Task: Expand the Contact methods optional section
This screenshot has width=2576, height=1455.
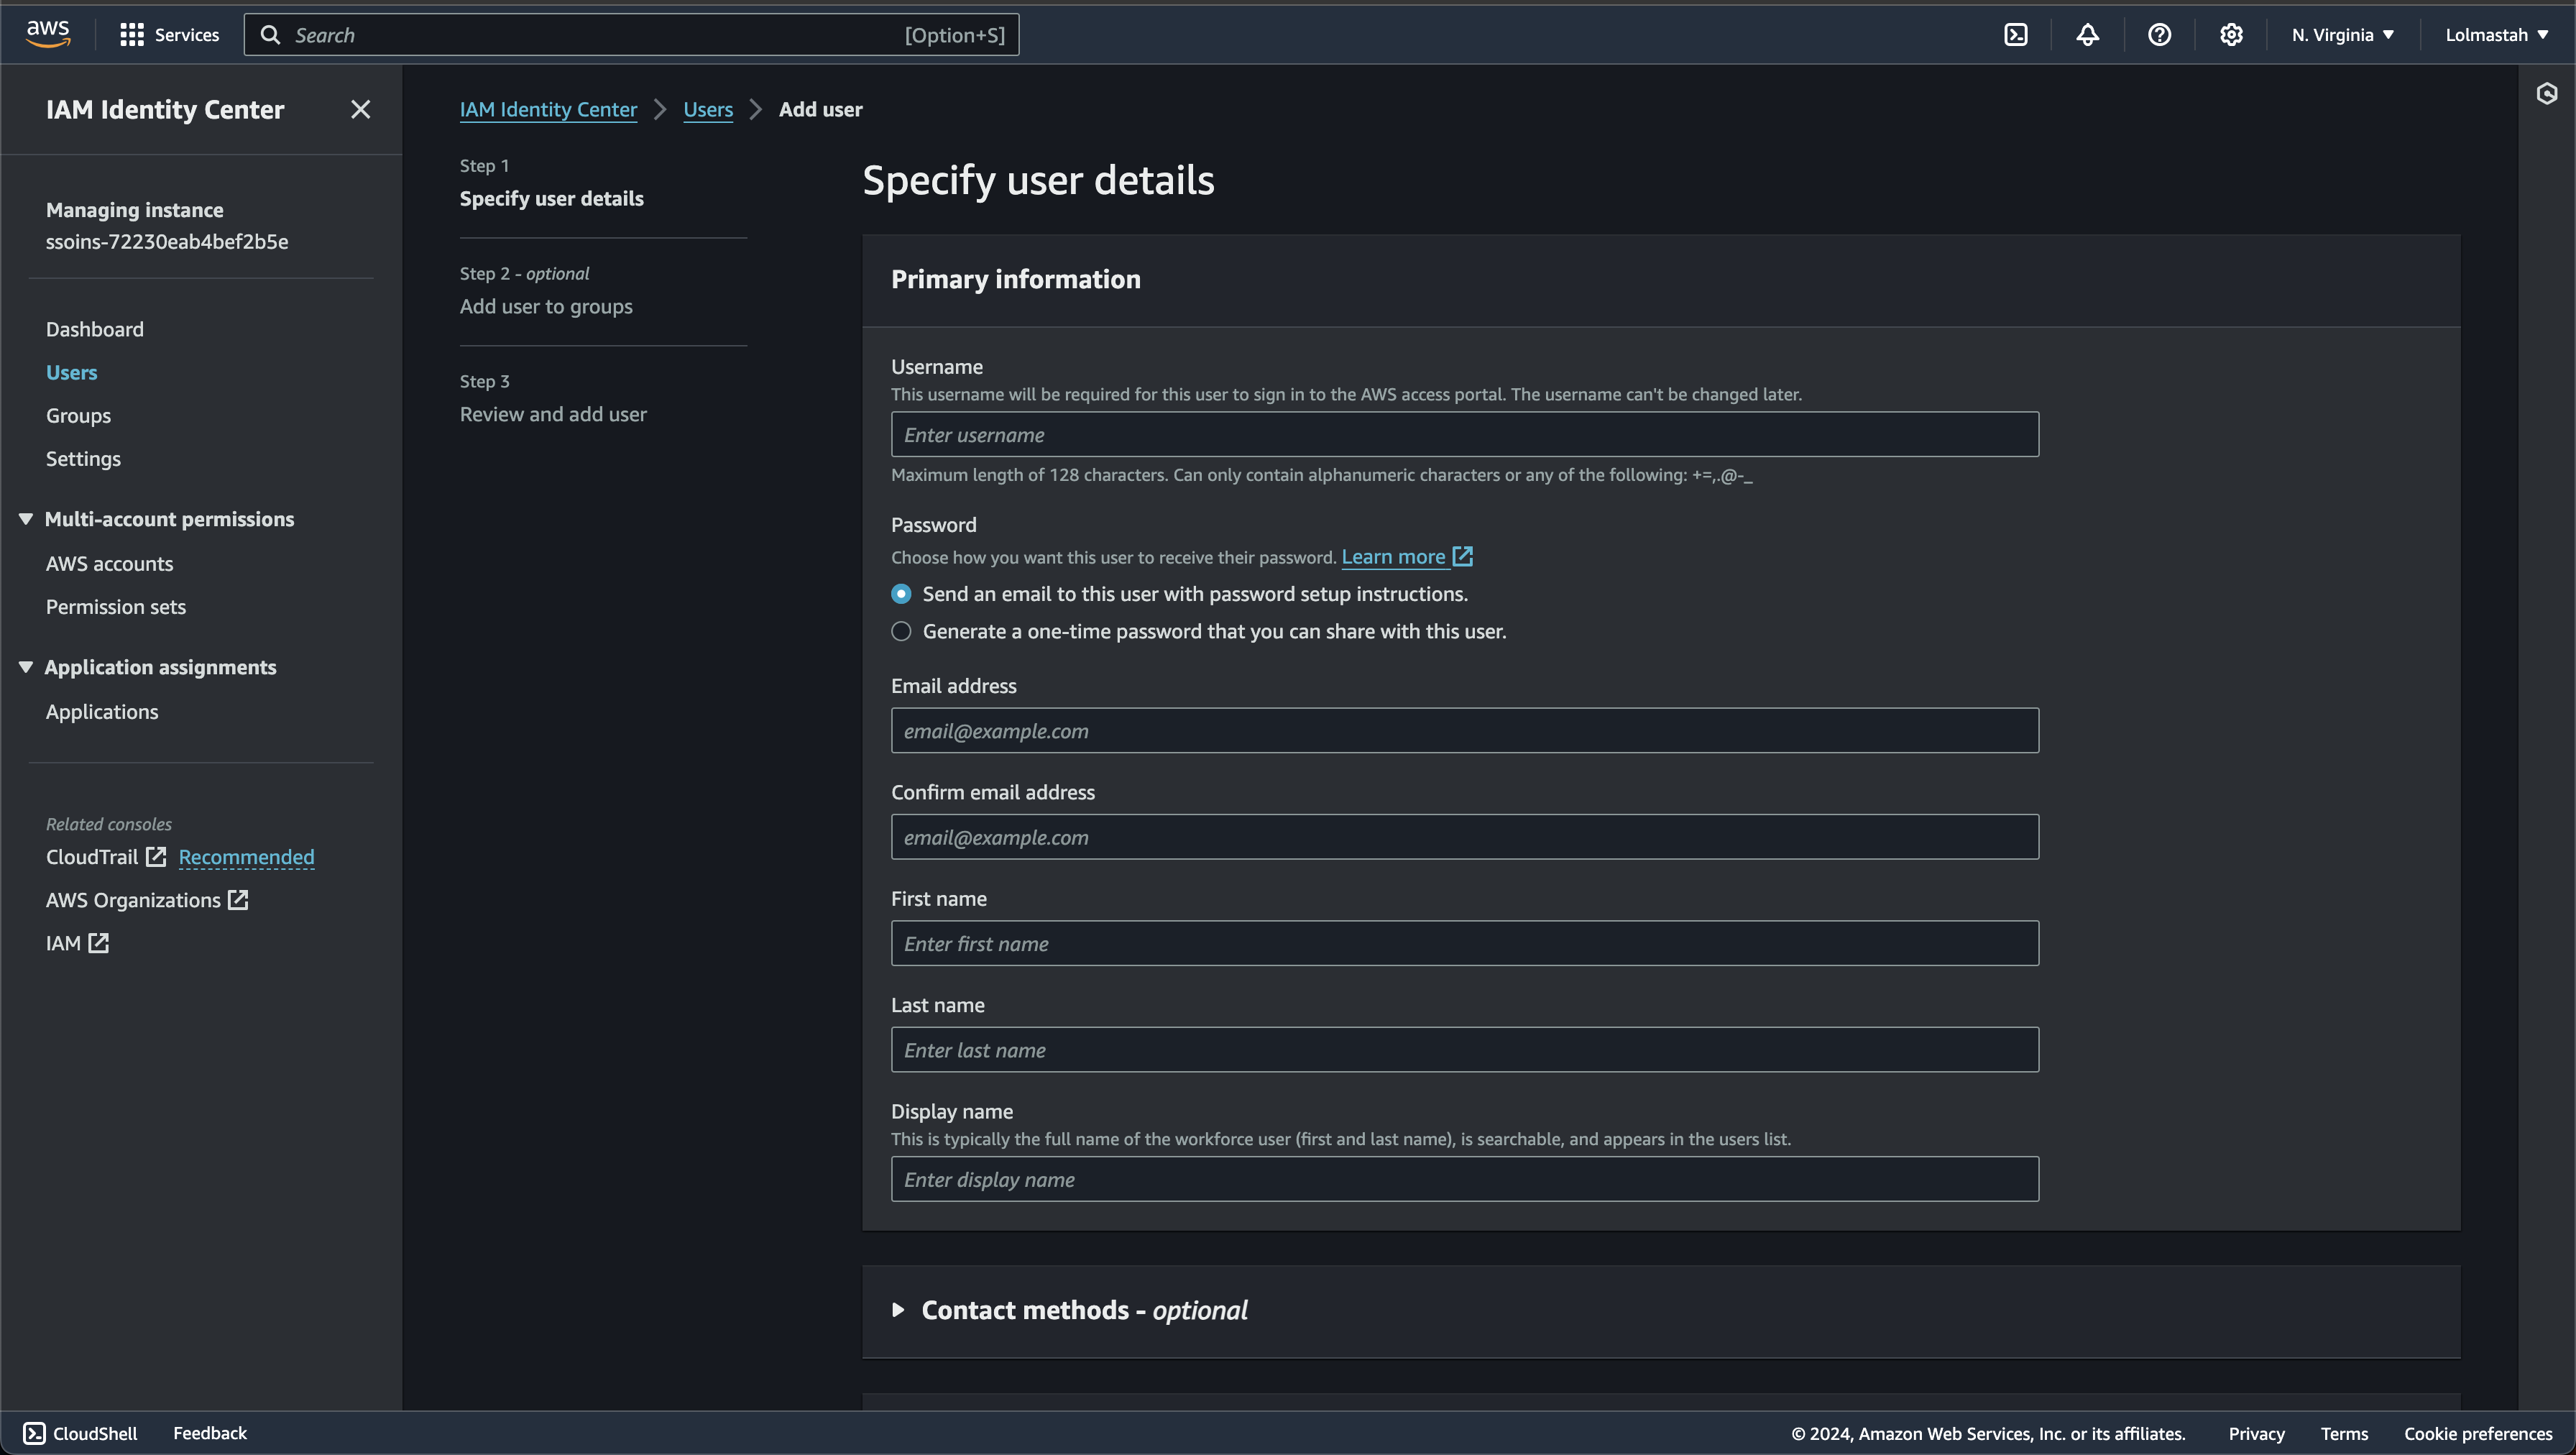Action: coord(898,1310)
